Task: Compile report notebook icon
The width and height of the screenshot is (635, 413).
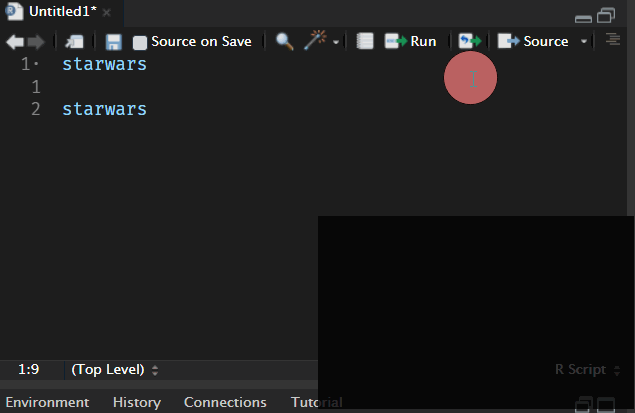Action: 364,41
